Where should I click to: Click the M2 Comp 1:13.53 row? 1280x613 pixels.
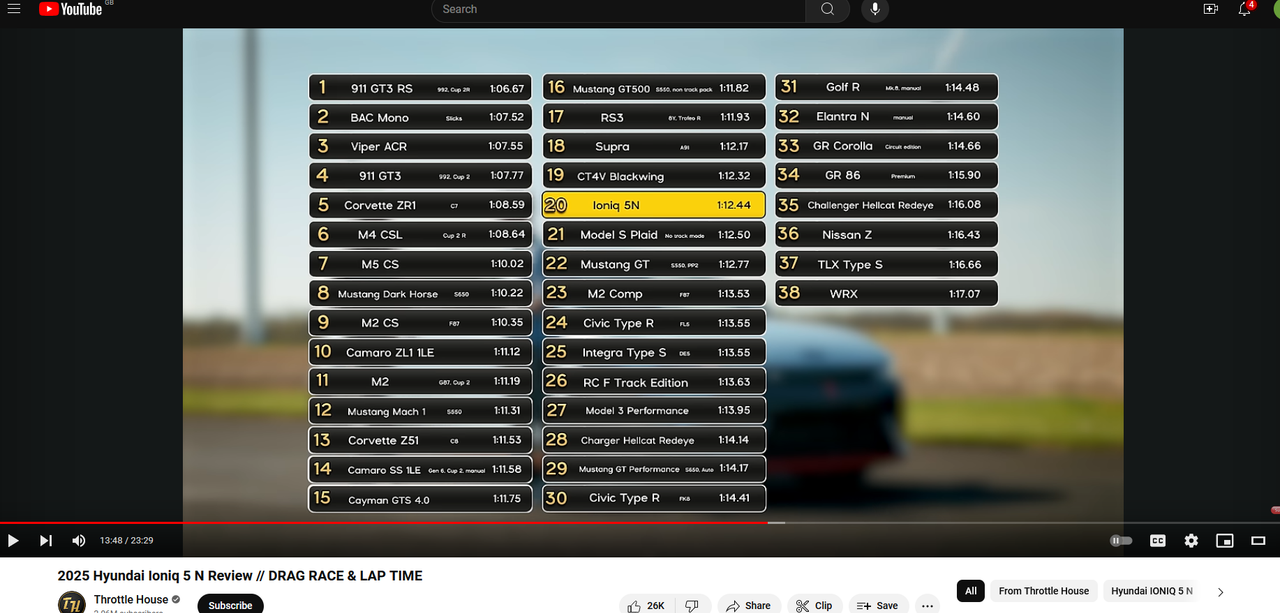[x=654, y=293]
